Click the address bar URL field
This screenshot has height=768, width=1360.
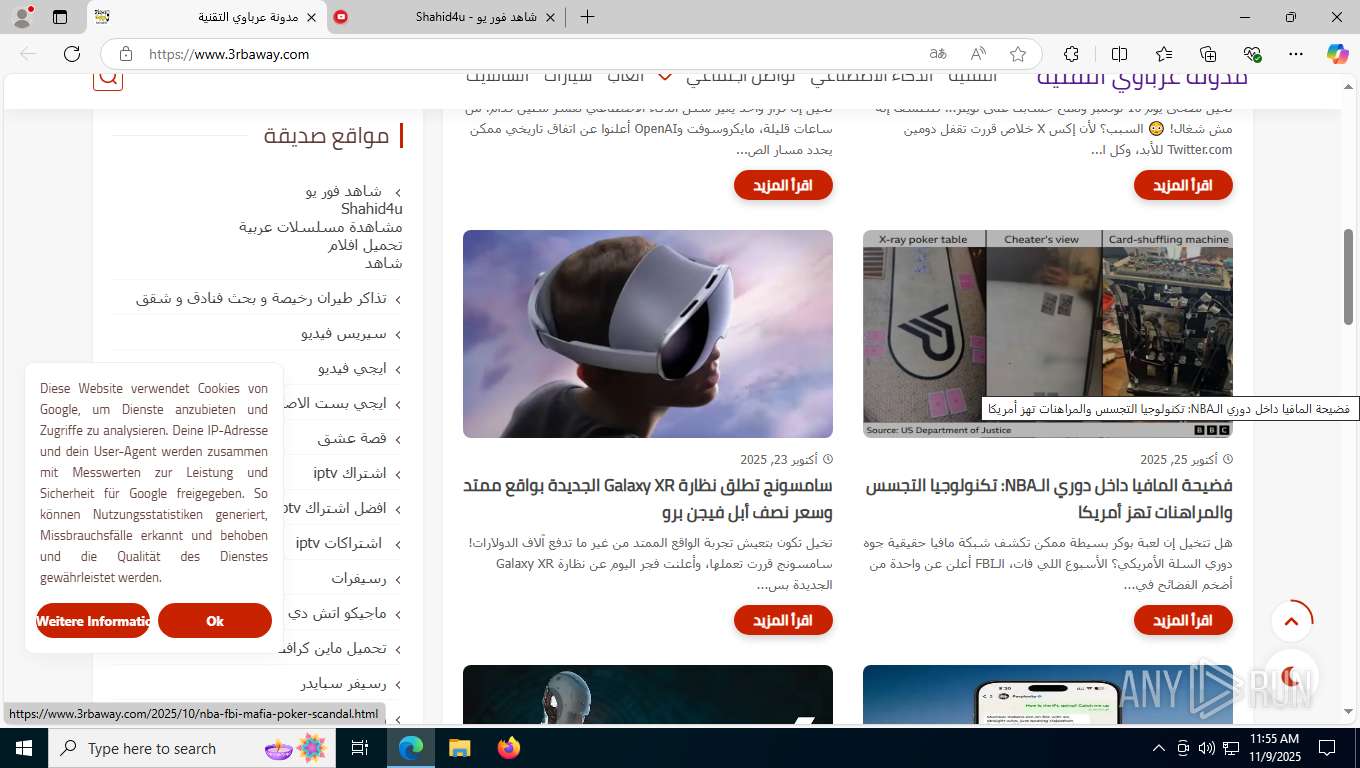530,54
